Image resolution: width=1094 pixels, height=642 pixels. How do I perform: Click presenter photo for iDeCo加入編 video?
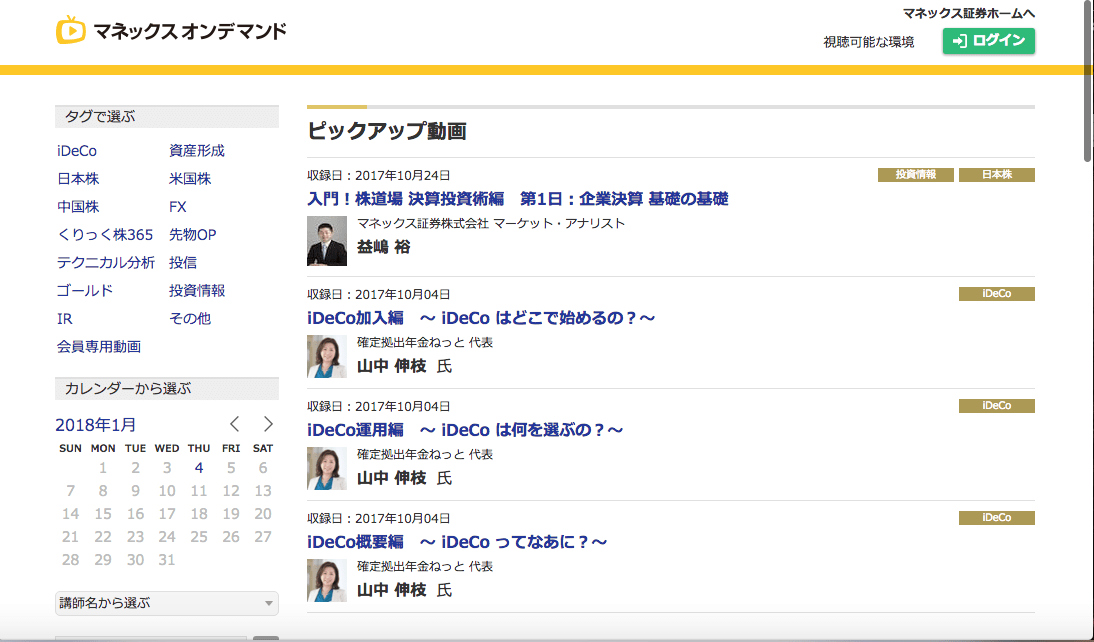tap(327, 356)
